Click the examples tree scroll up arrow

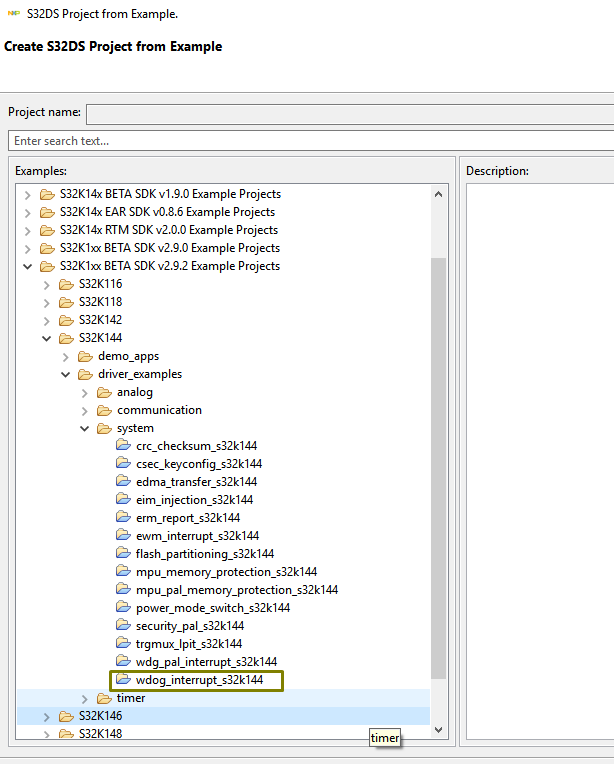pyautogui.click(x=439, y=194)
